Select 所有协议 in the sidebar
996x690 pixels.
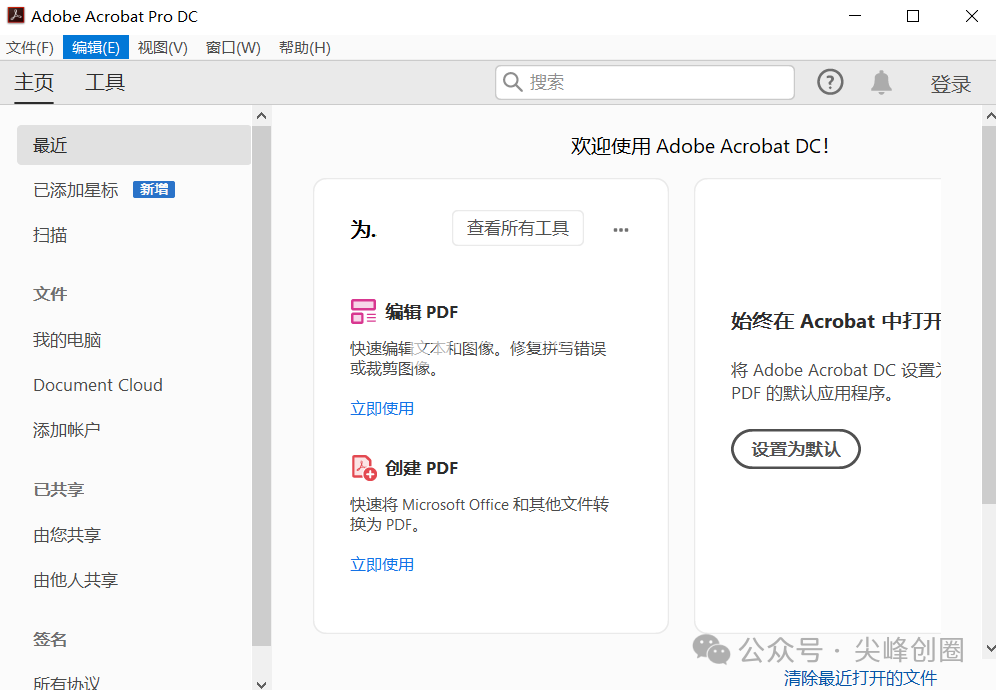click(x=67, y=683)
